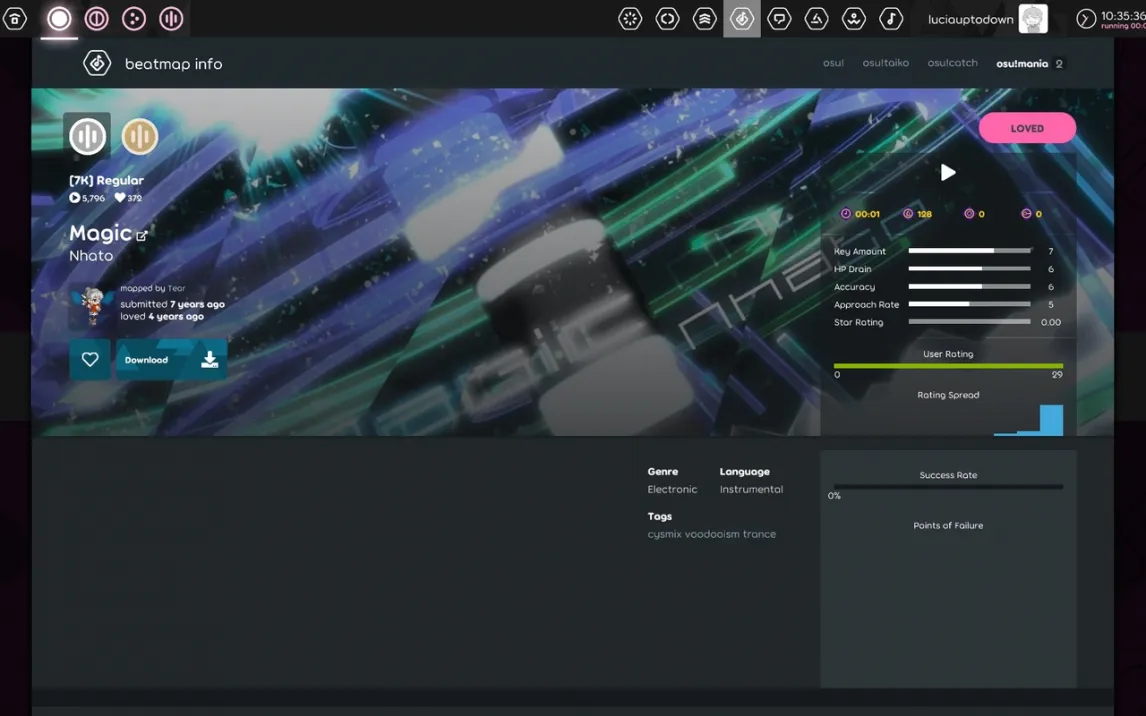The width and height of the screenshot is (1146, 716).
Task: Select the osu!mania ruleset icon in toolbar
Action: tap(171, 18)
